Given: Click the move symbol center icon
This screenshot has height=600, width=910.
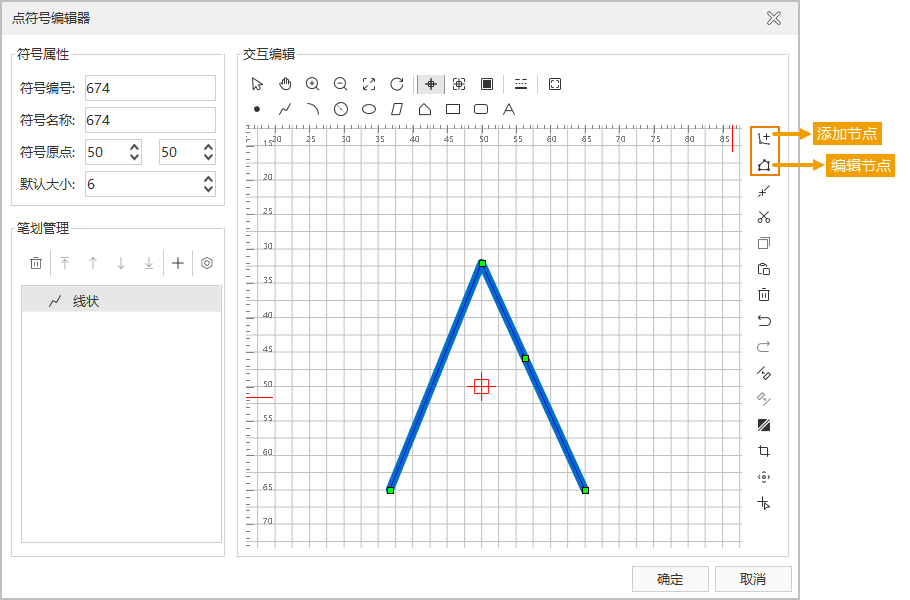Looking at the screenshot, I should 764,477.
